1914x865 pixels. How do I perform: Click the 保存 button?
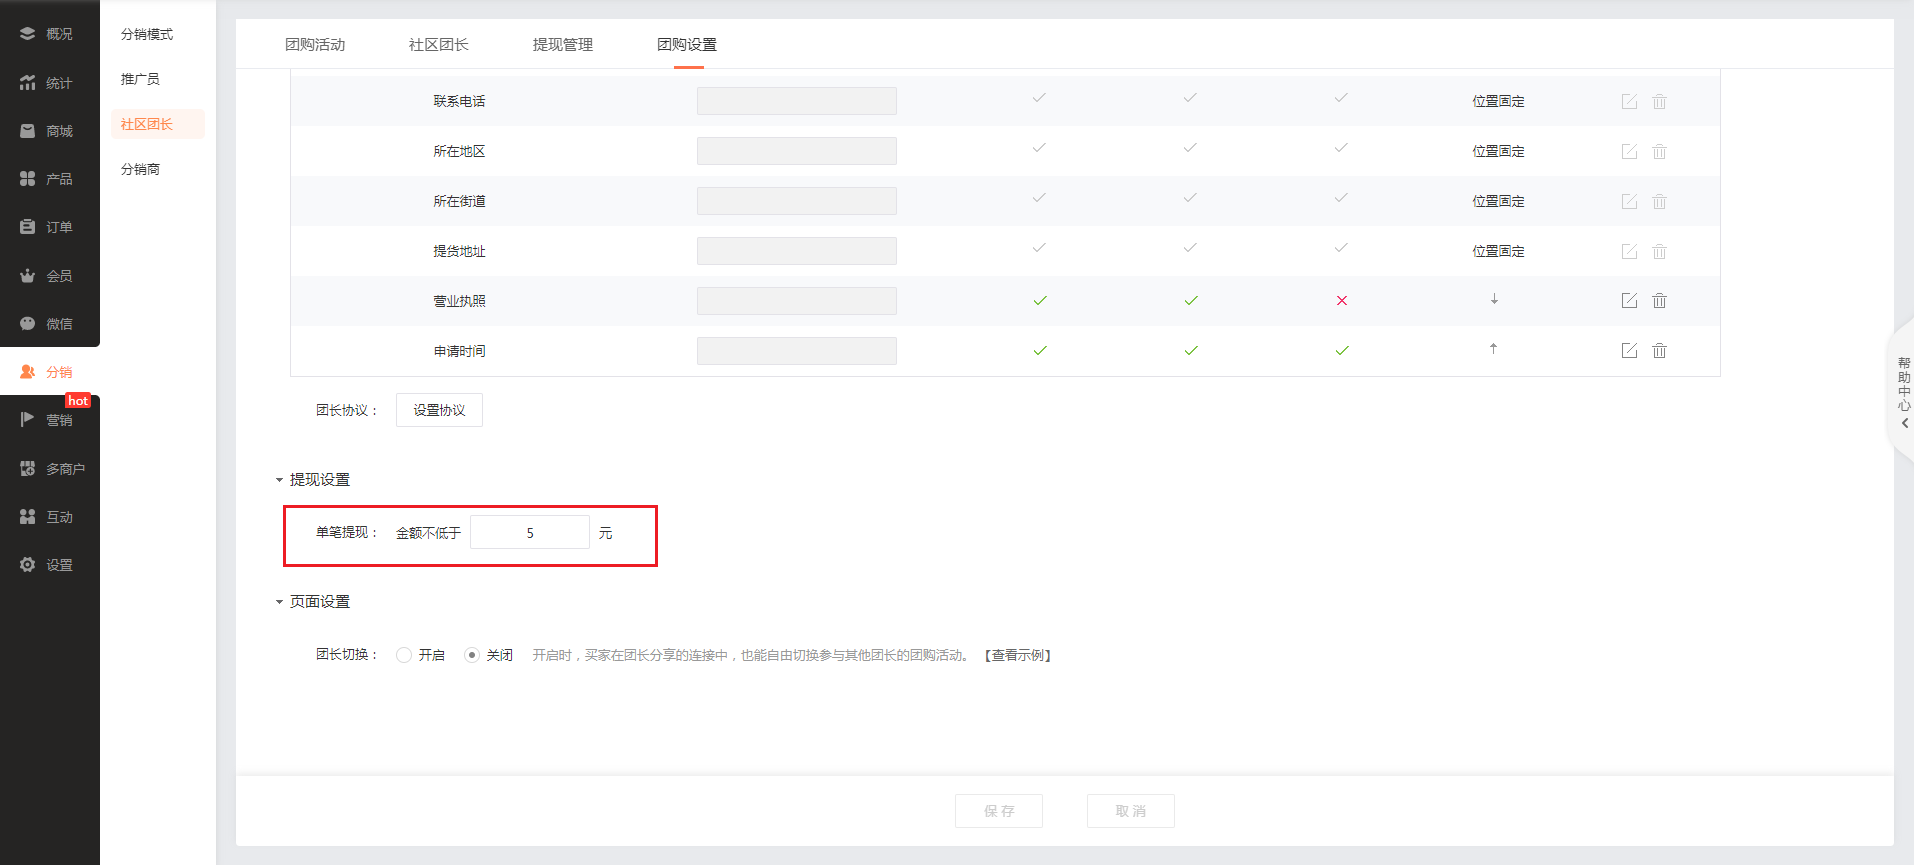point(999,811)
